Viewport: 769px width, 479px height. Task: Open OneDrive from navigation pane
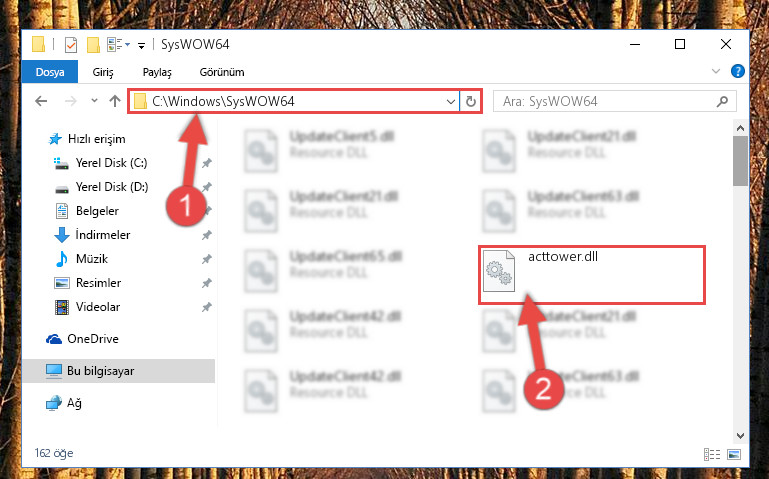click(93, 339)
